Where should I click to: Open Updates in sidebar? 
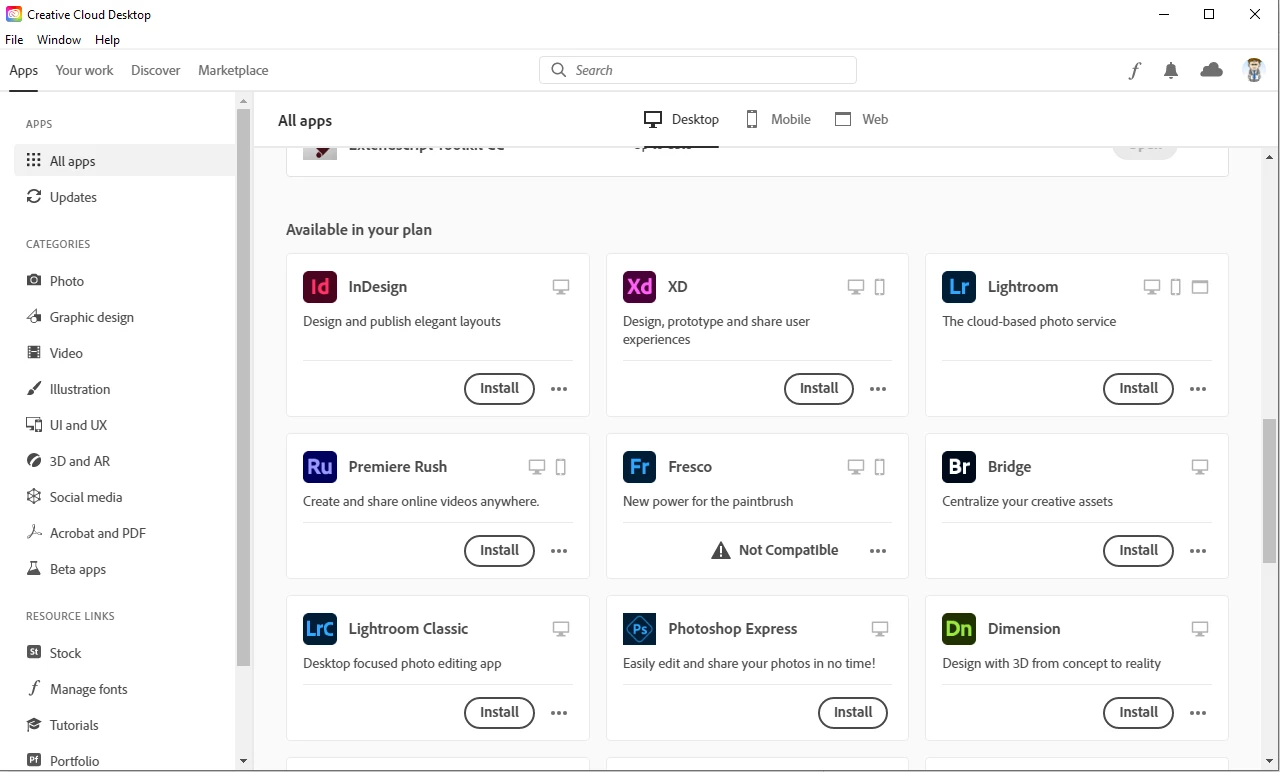click(x=125, y=197)
